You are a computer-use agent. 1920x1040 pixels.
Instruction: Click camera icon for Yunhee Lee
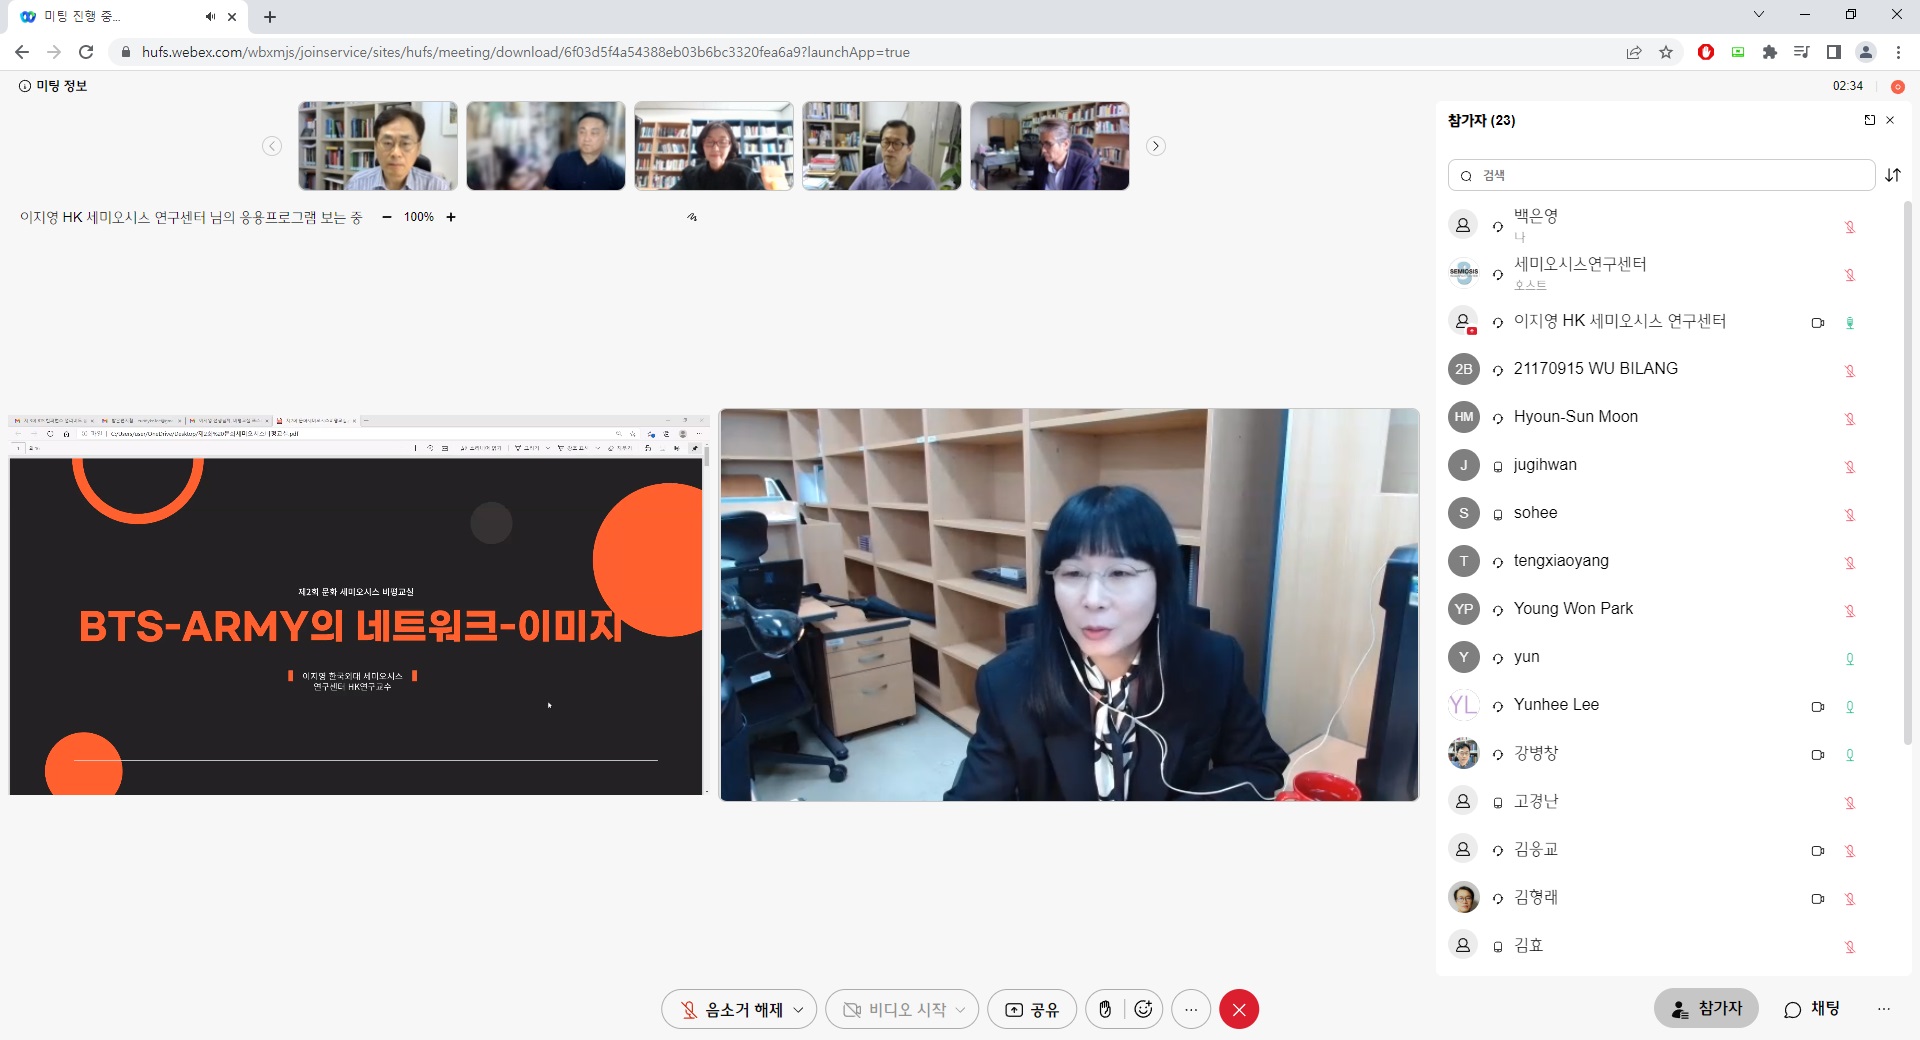1818,707
